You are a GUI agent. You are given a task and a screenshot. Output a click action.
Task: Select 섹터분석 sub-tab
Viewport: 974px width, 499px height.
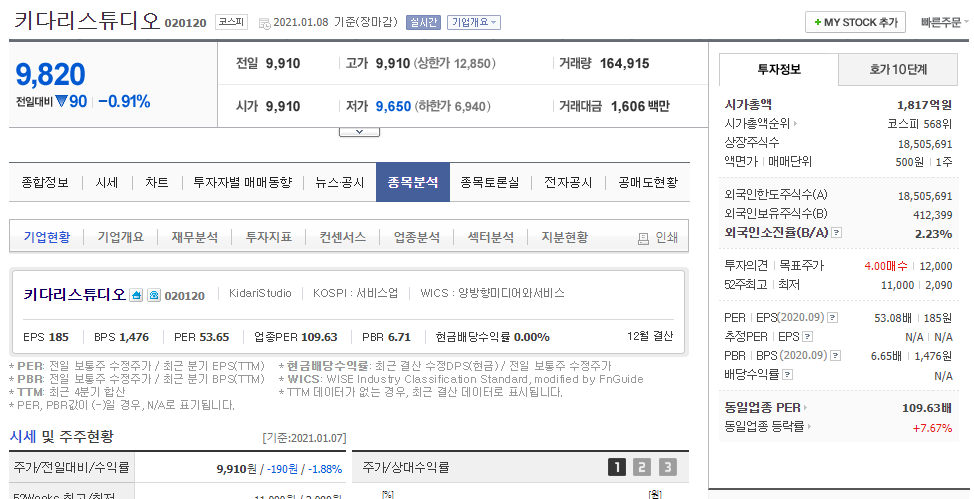(490, 237)
